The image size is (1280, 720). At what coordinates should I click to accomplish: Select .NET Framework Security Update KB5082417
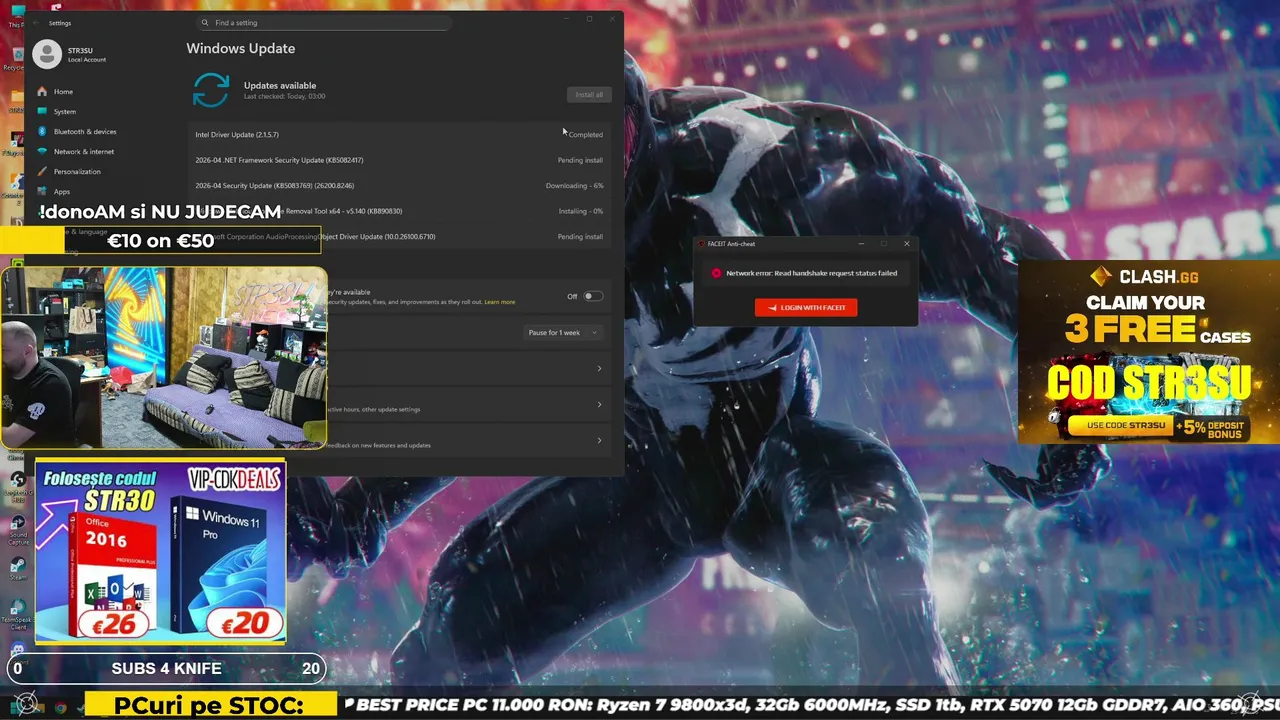400,160
